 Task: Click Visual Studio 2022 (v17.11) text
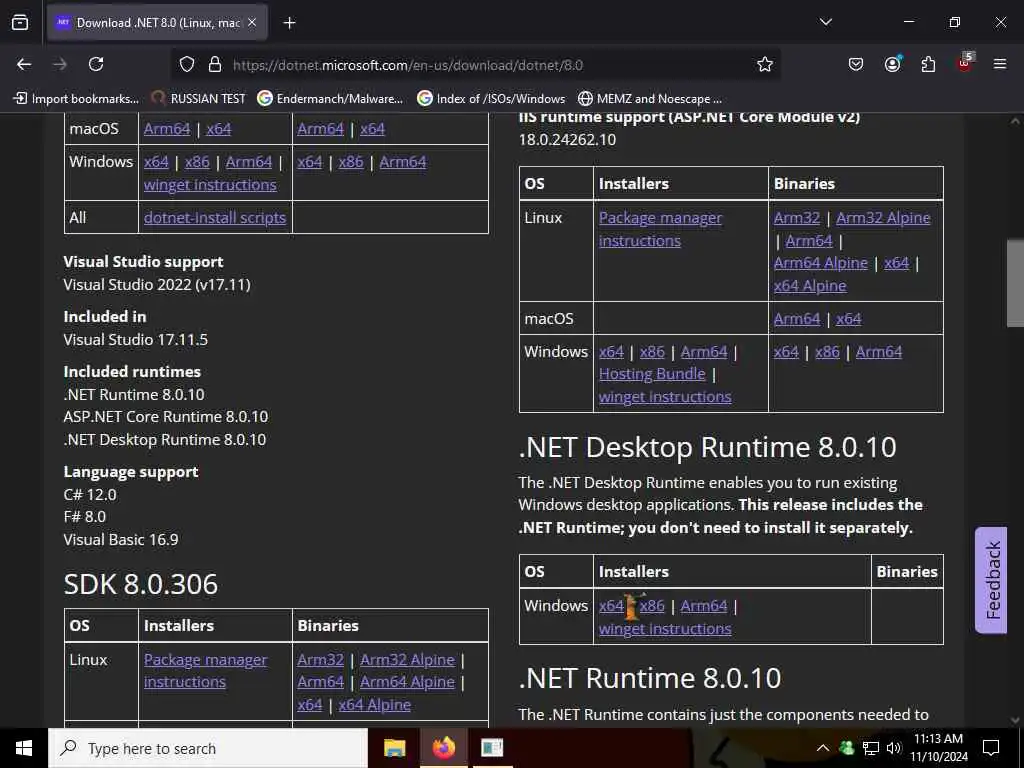click(x=157, y=285)
